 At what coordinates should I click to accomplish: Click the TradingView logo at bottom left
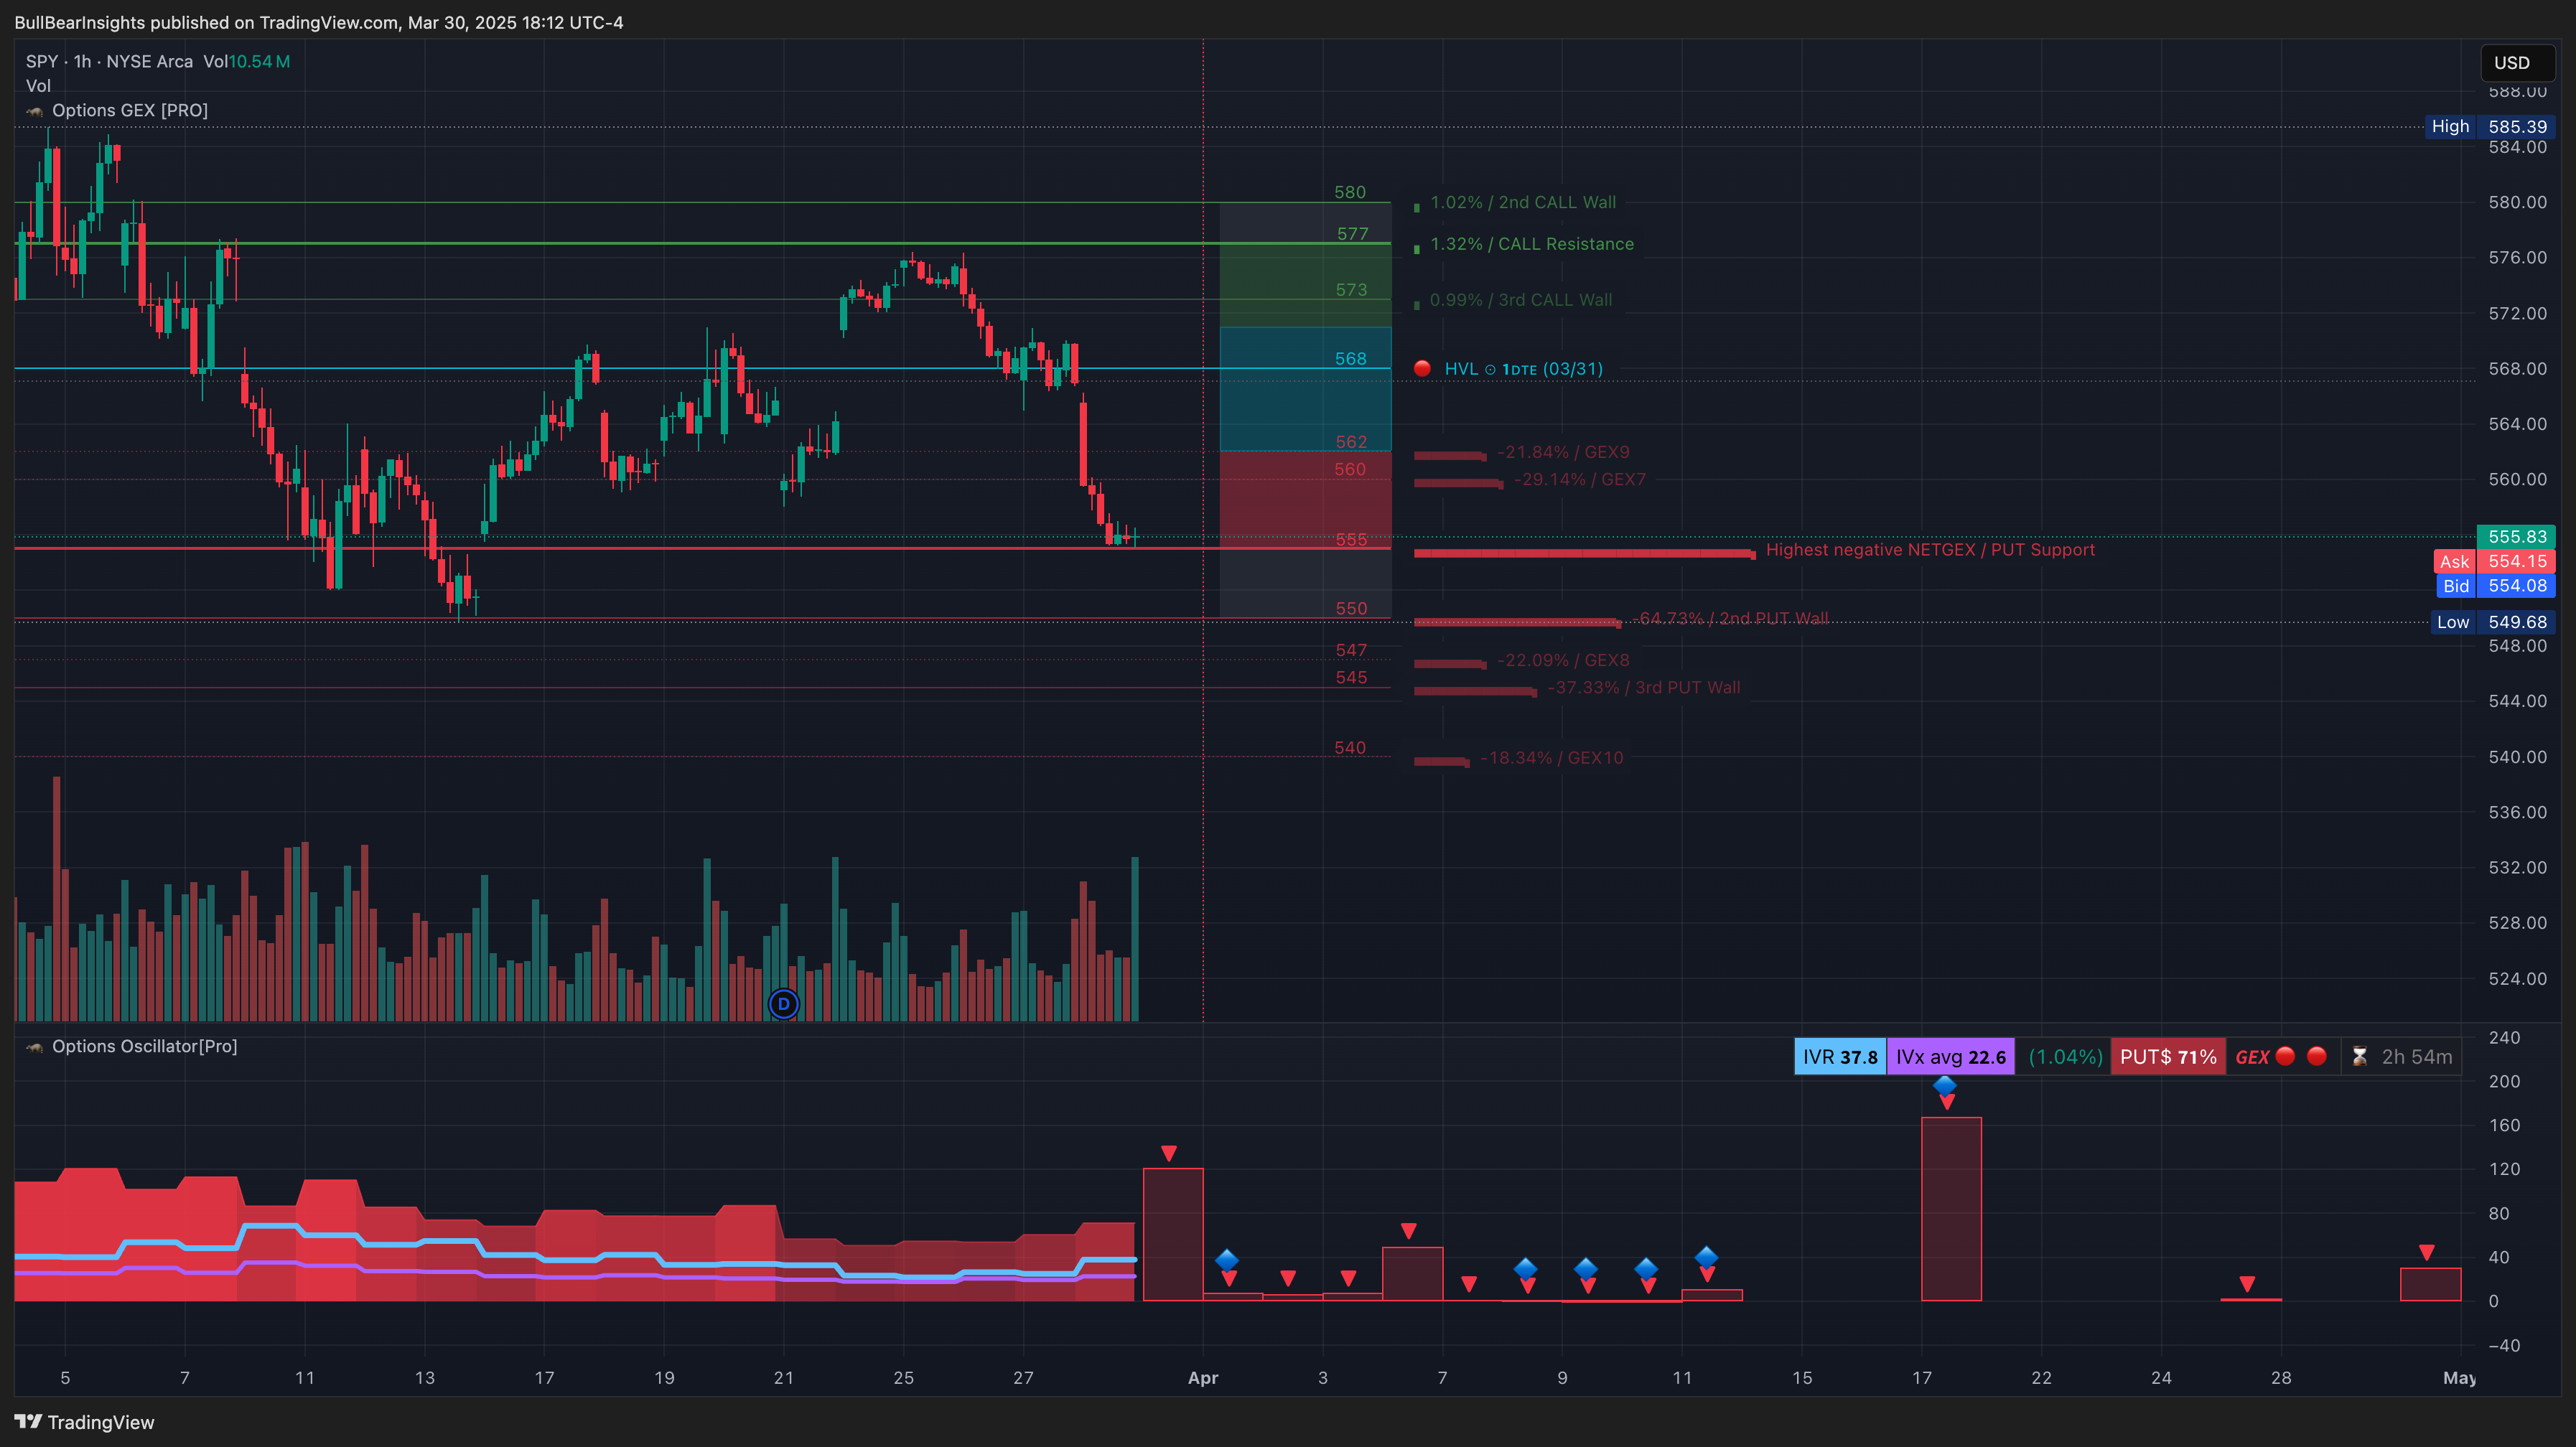pyautogui.click(x=84, y=1422)
